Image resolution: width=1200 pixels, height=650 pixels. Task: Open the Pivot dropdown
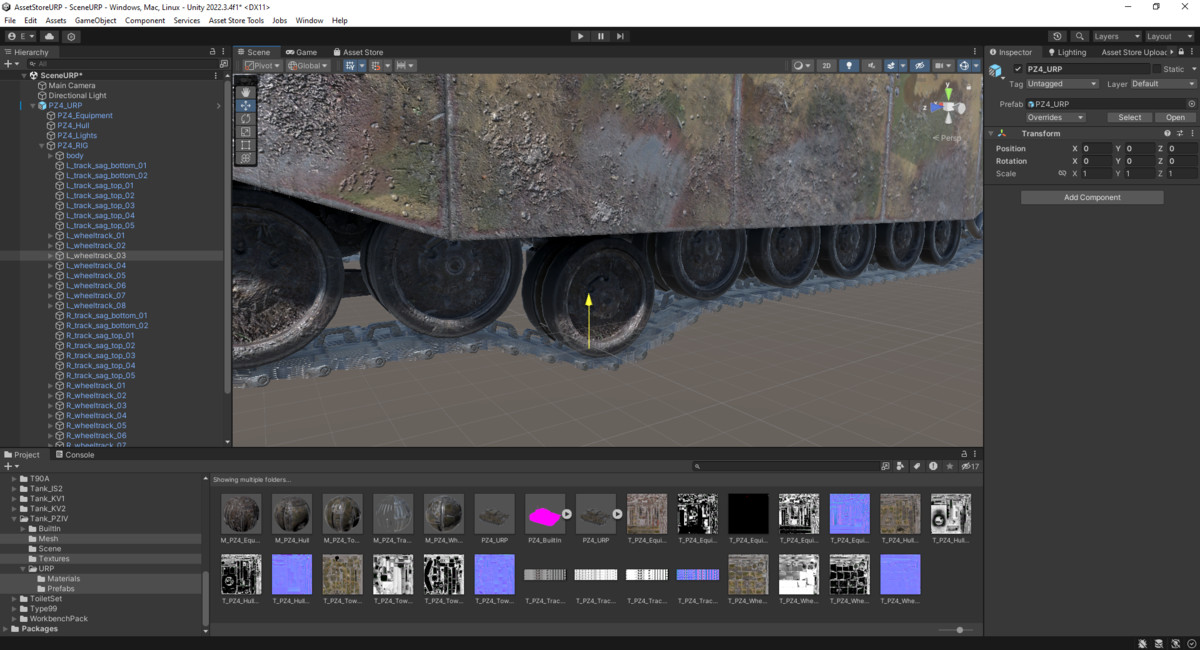pyautogui.click(x=263, y=65)
